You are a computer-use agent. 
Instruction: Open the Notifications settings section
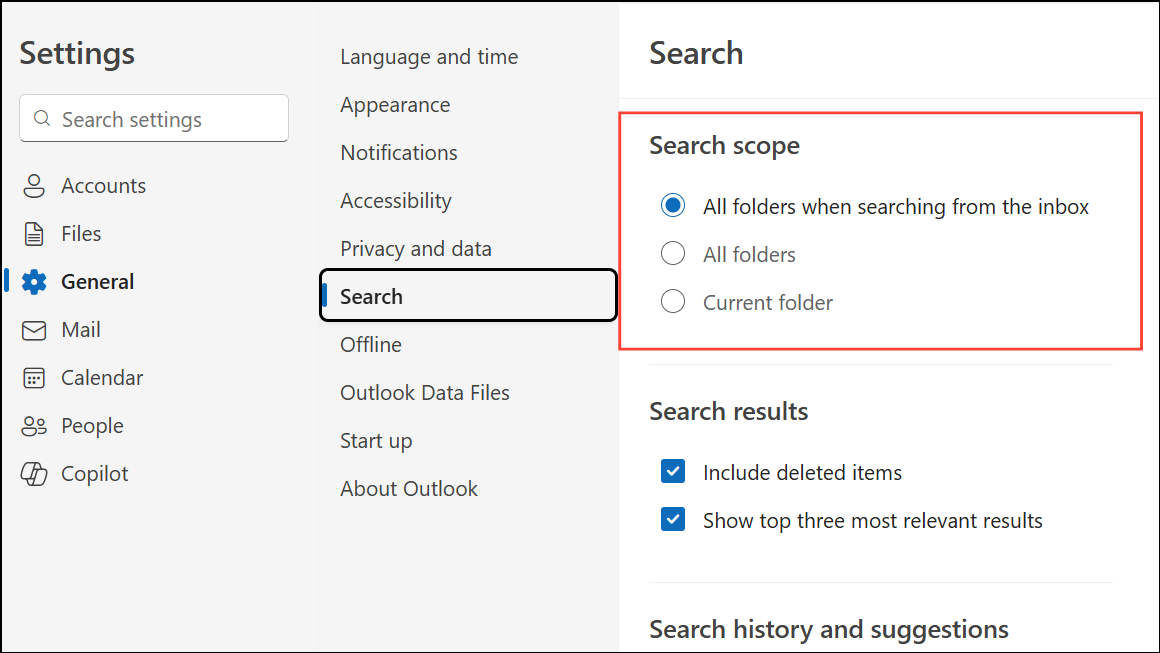pyautogui.click(x=399, y=153)
